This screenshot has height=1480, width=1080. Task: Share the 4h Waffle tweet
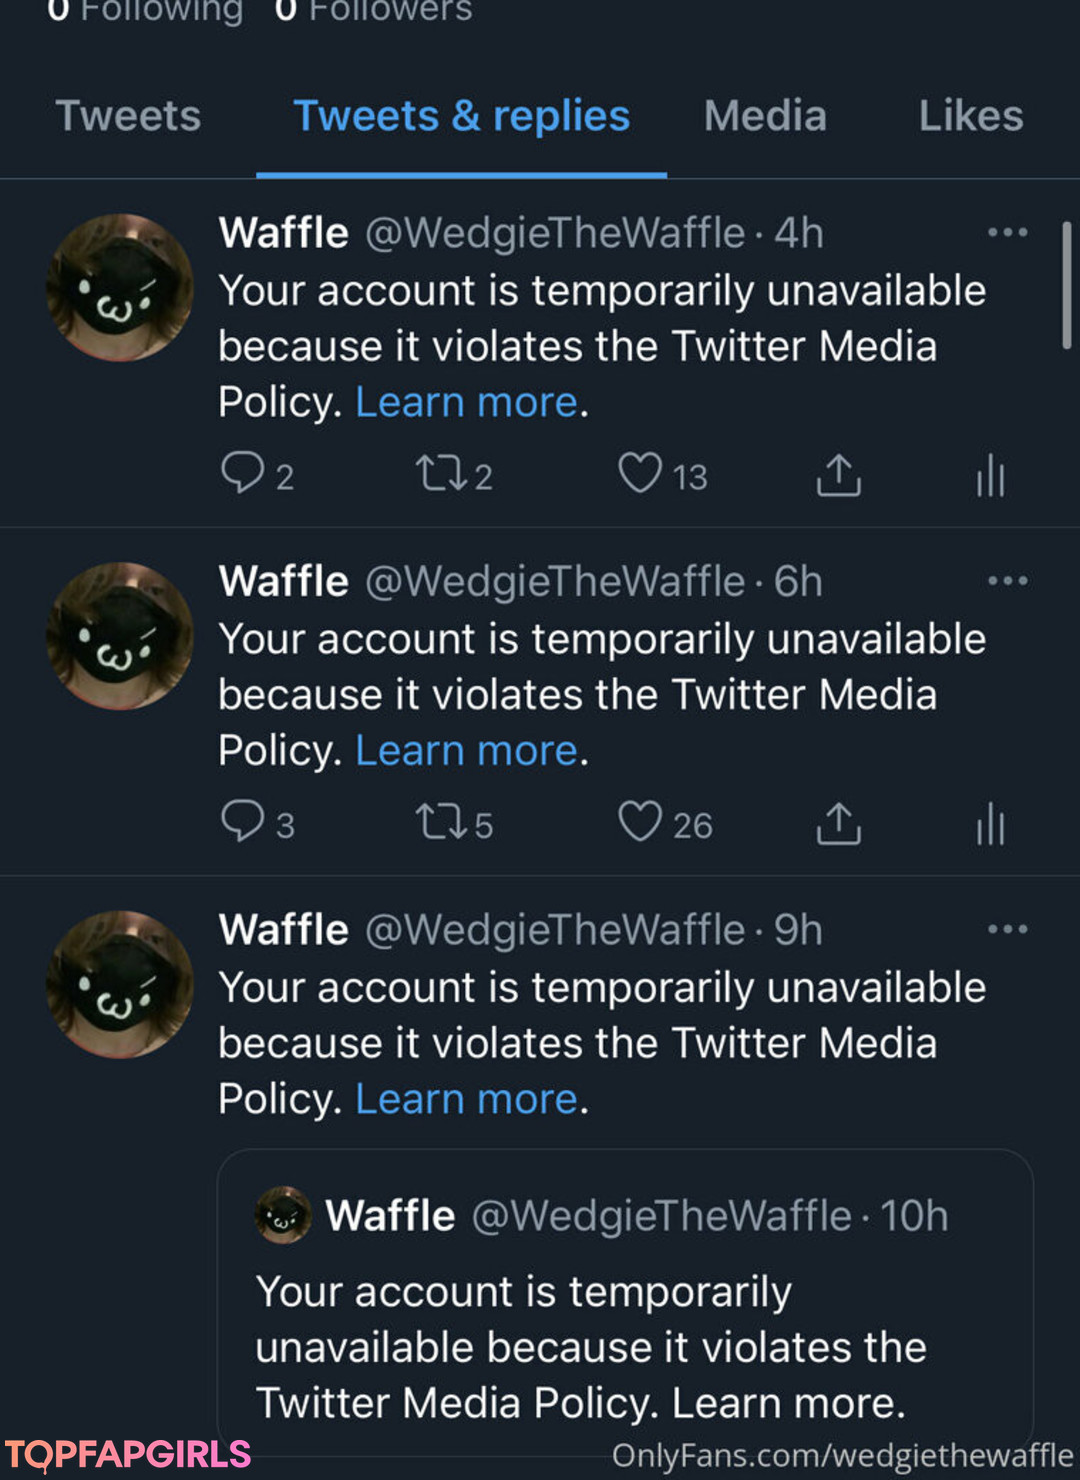pyautogui.click(x=838, y=475)
